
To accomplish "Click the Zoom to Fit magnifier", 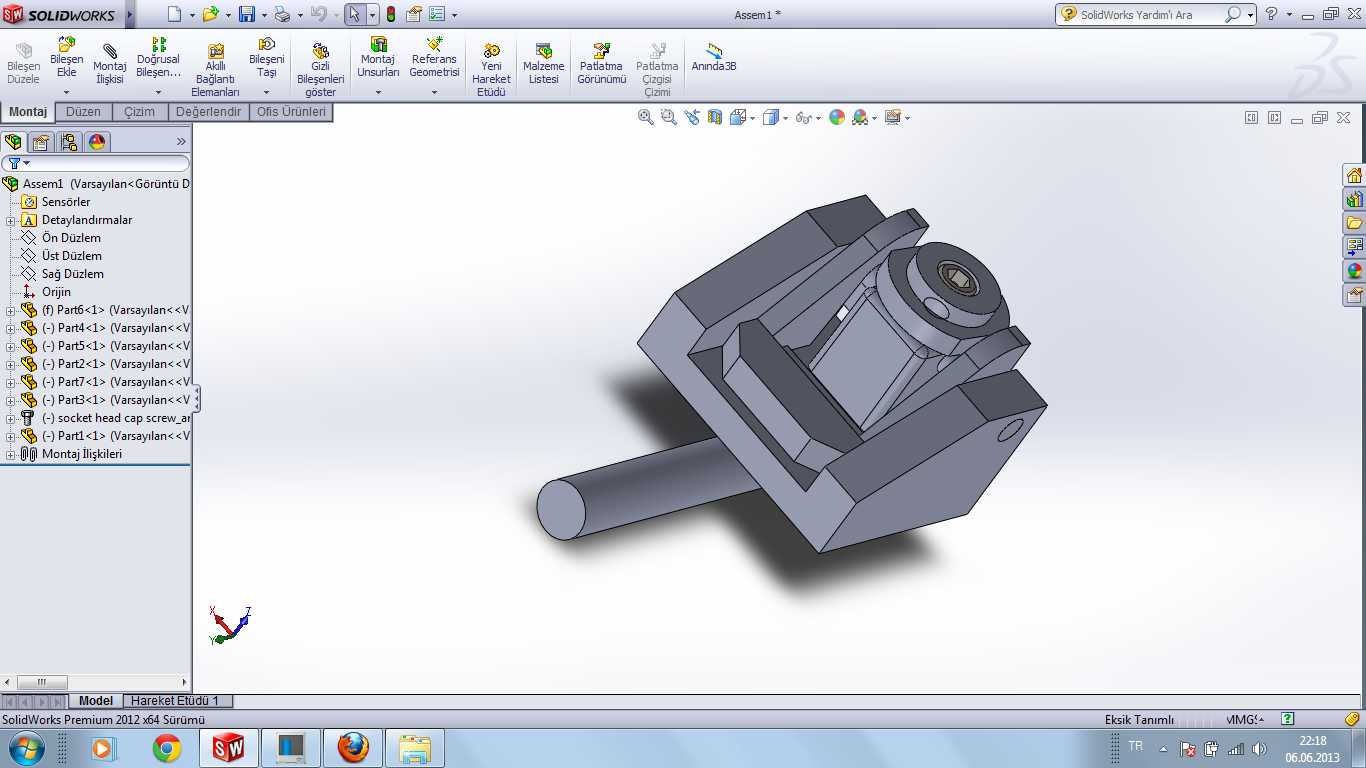I will point(646,117).
